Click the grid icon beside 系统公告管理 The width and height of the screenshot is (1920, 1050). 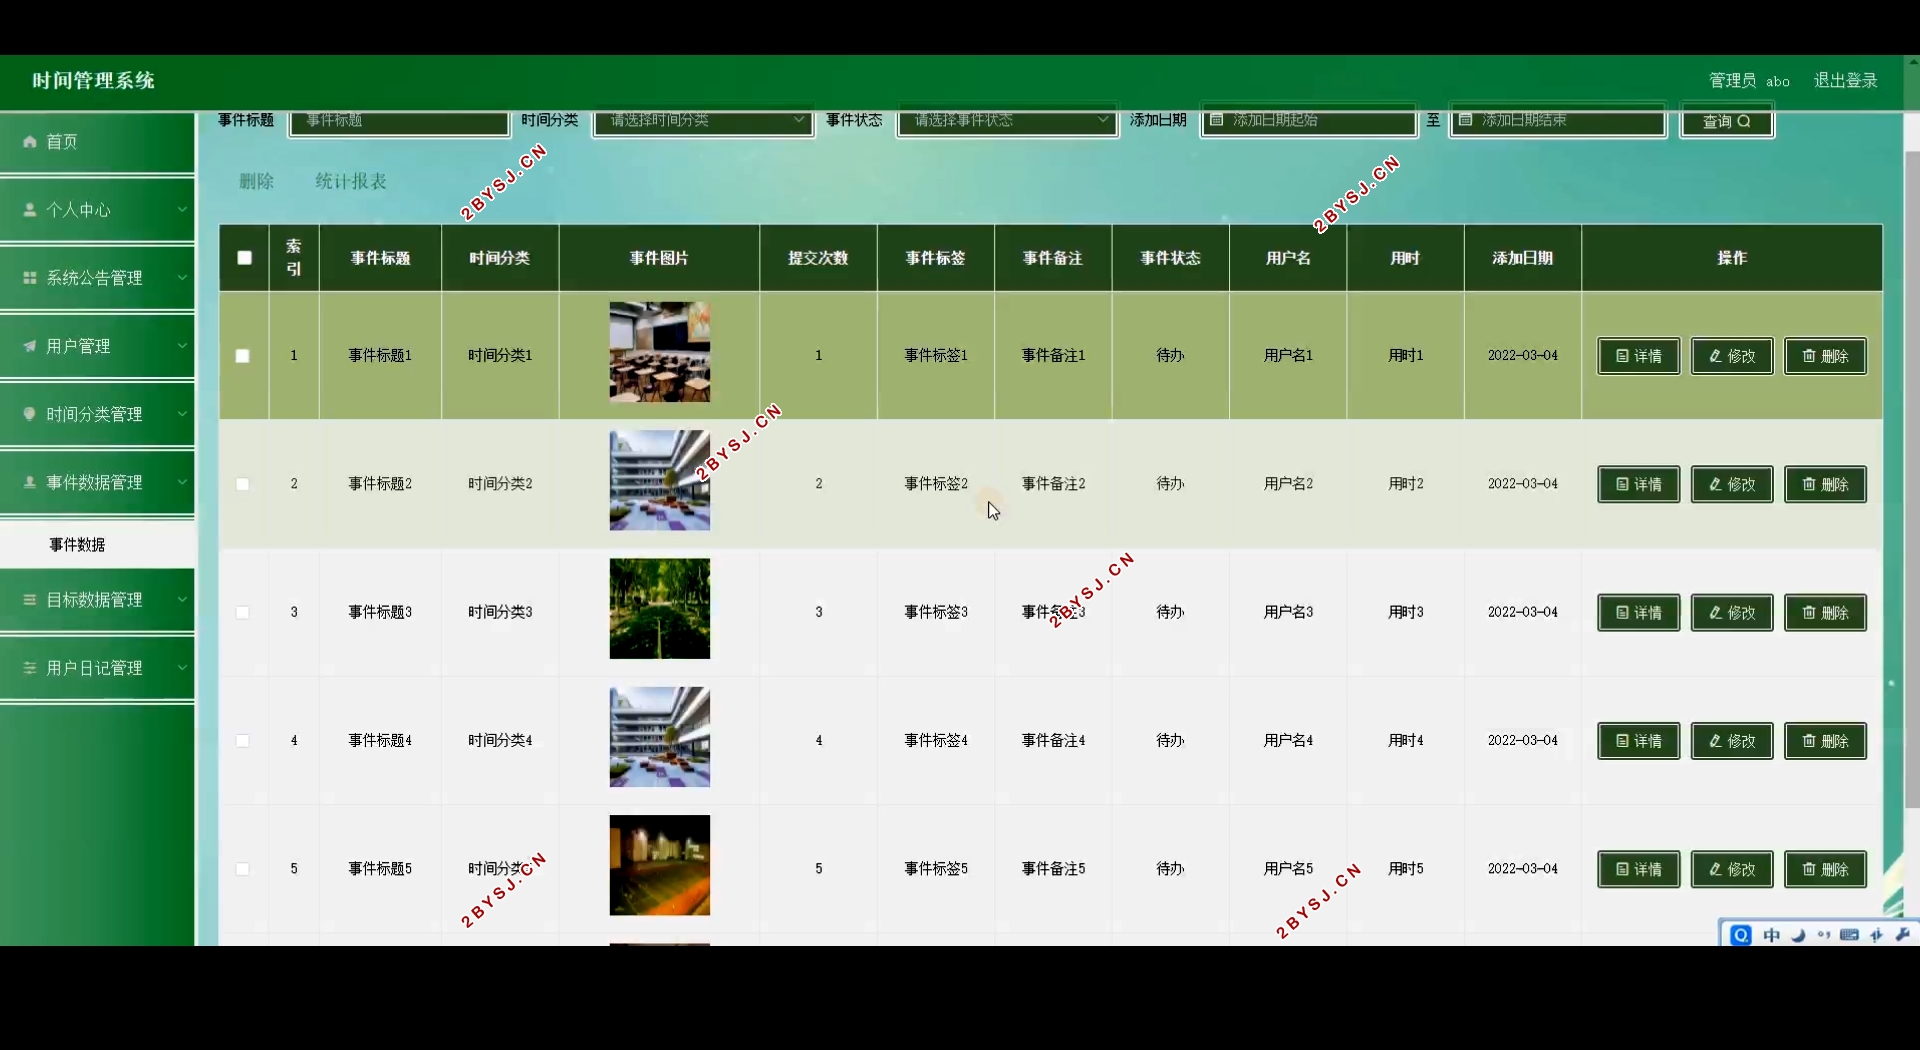pos(30,278)
